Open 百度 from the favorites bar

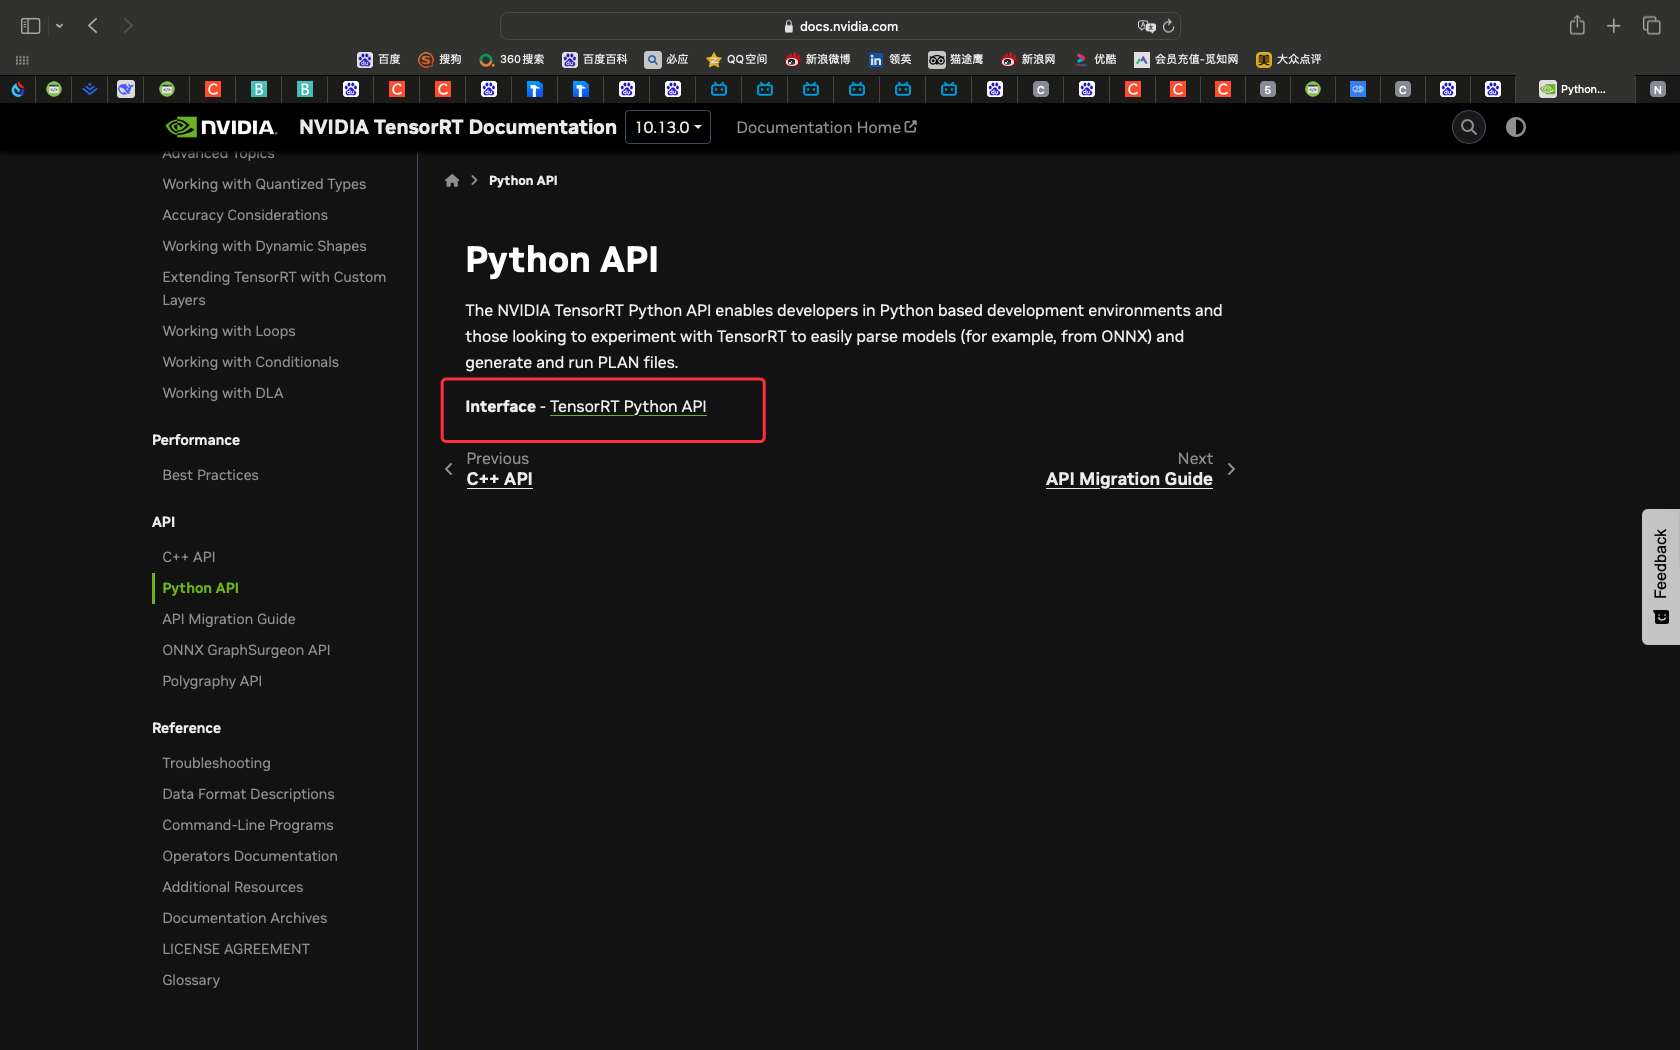tap(378, 59)
